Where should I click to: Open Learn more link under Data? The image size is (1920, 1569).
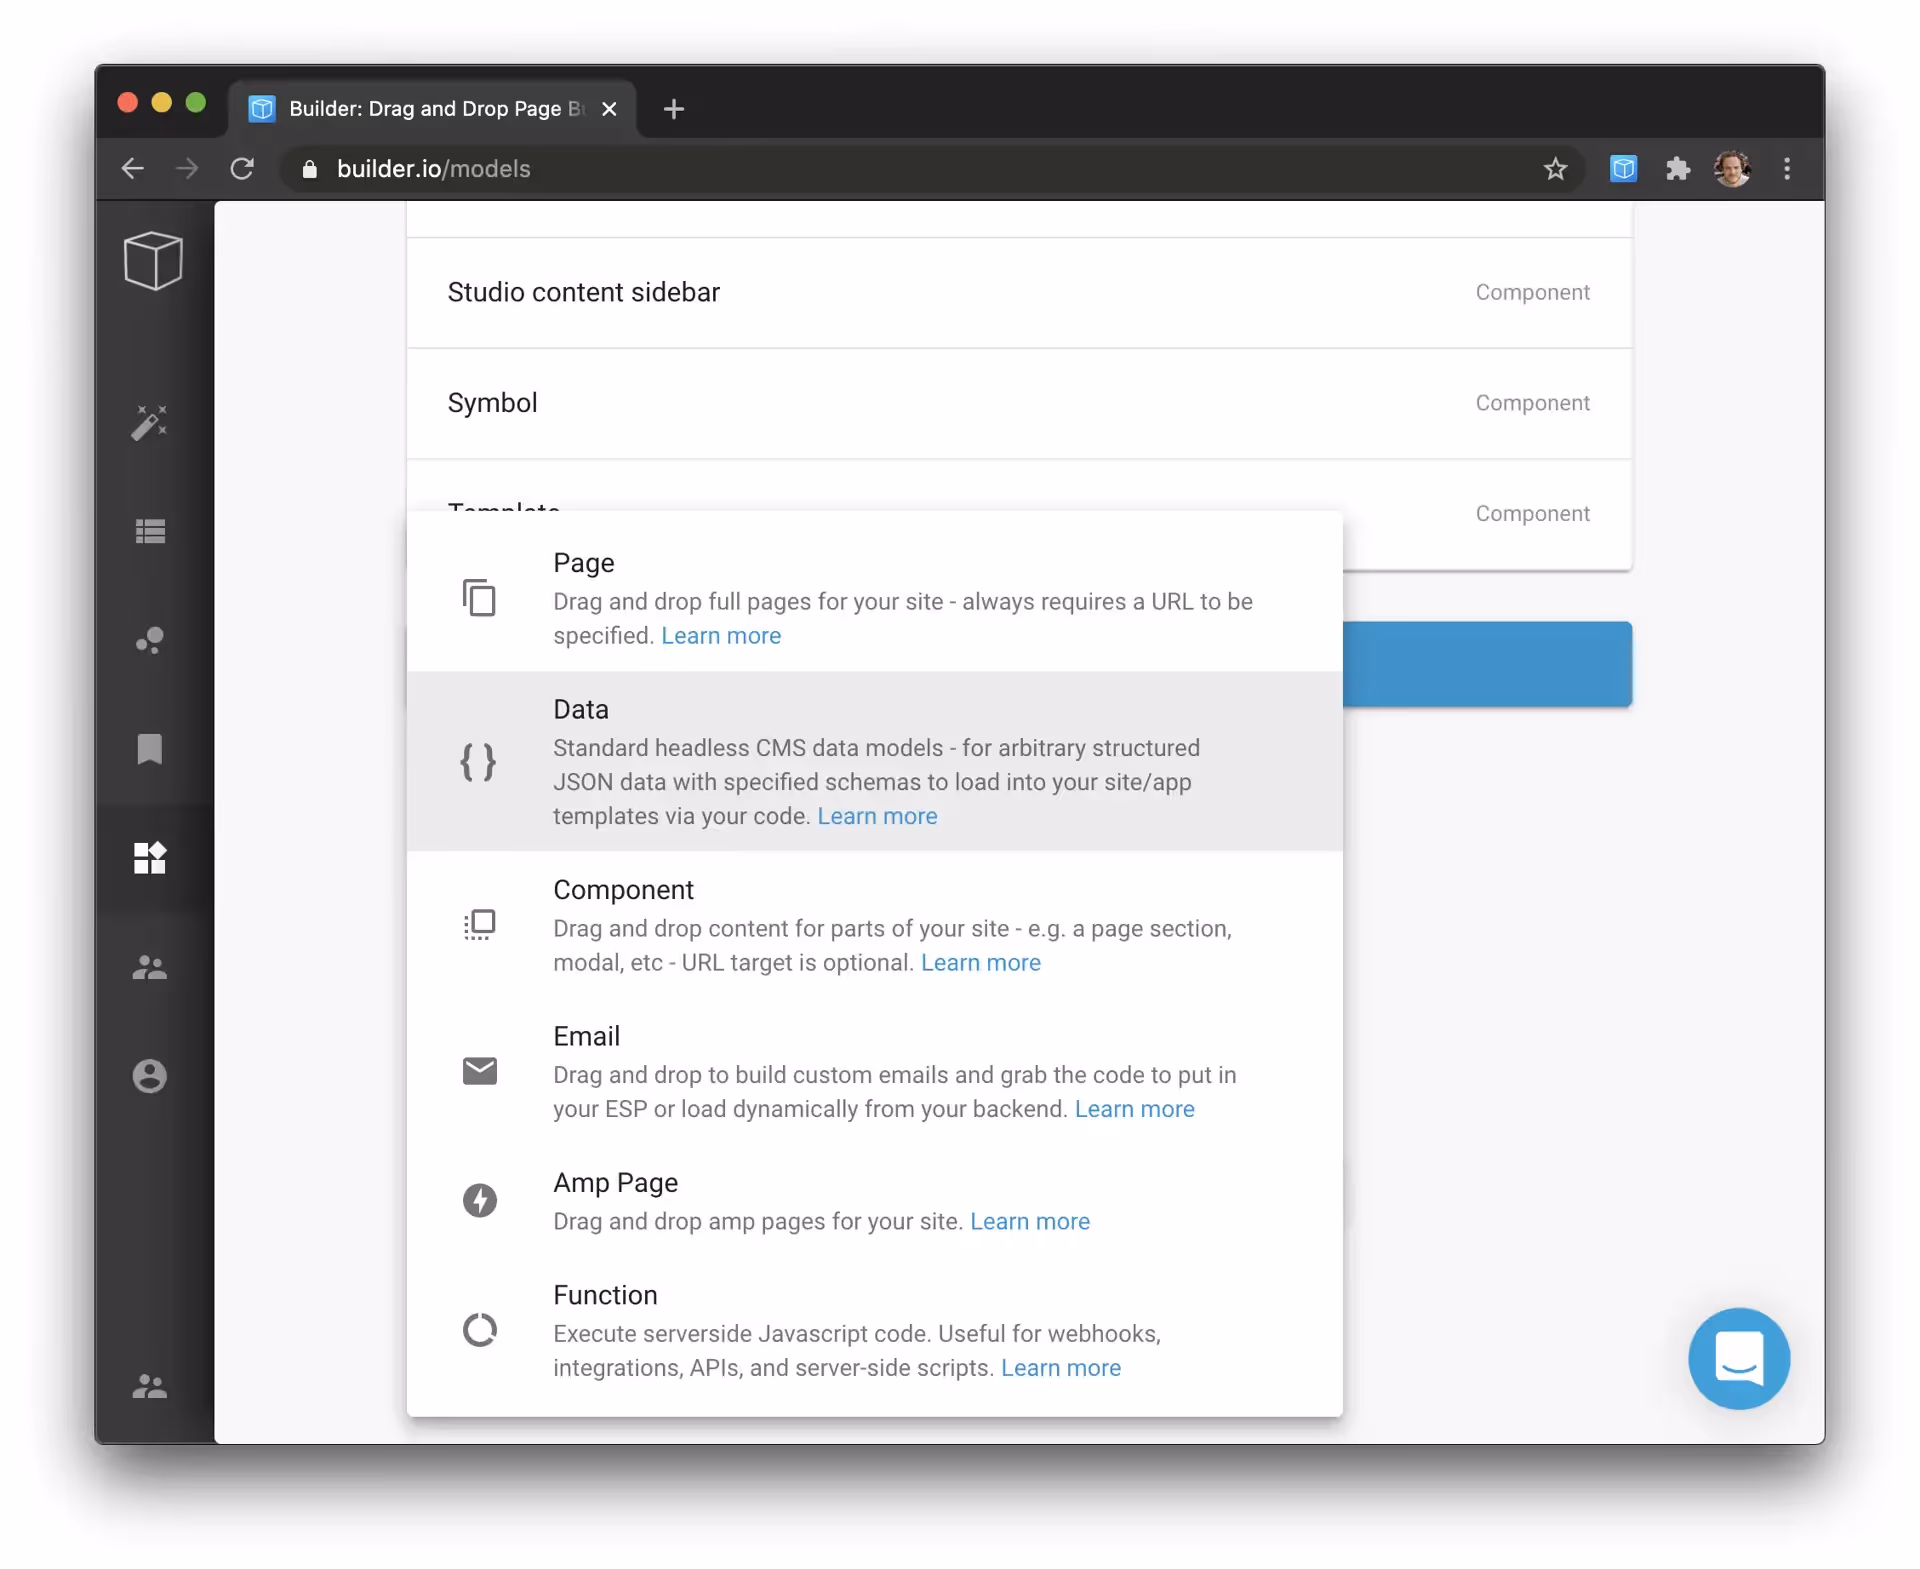click(x=877, y=816)
